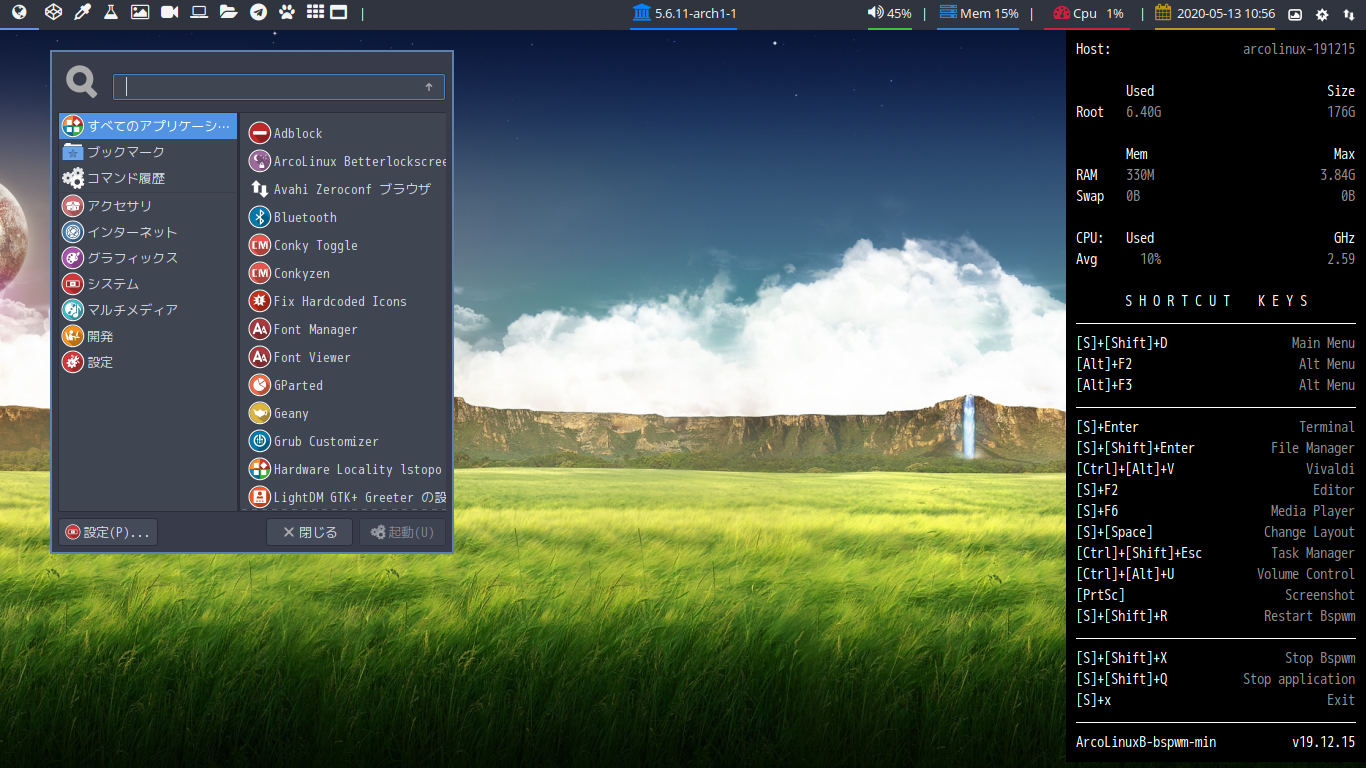
Task: Activate Conkyzen from the applications list
Action: click(303, 273)
